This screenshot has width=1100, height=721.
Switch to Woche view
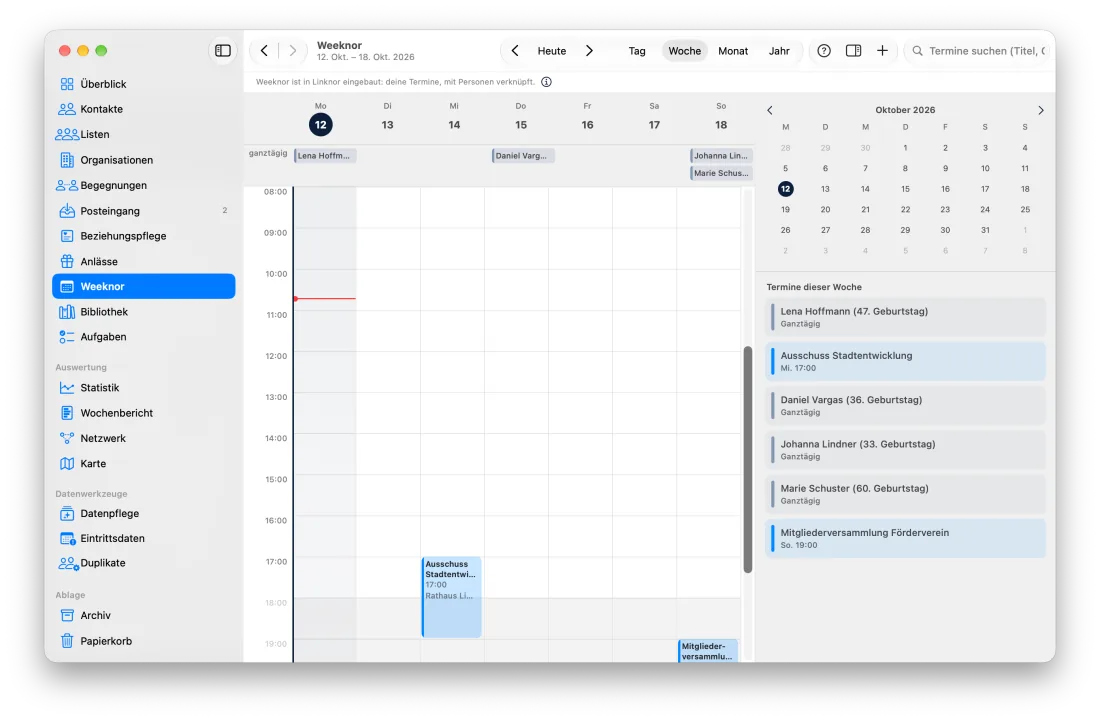pyautogui.click(x=684, y=50)
